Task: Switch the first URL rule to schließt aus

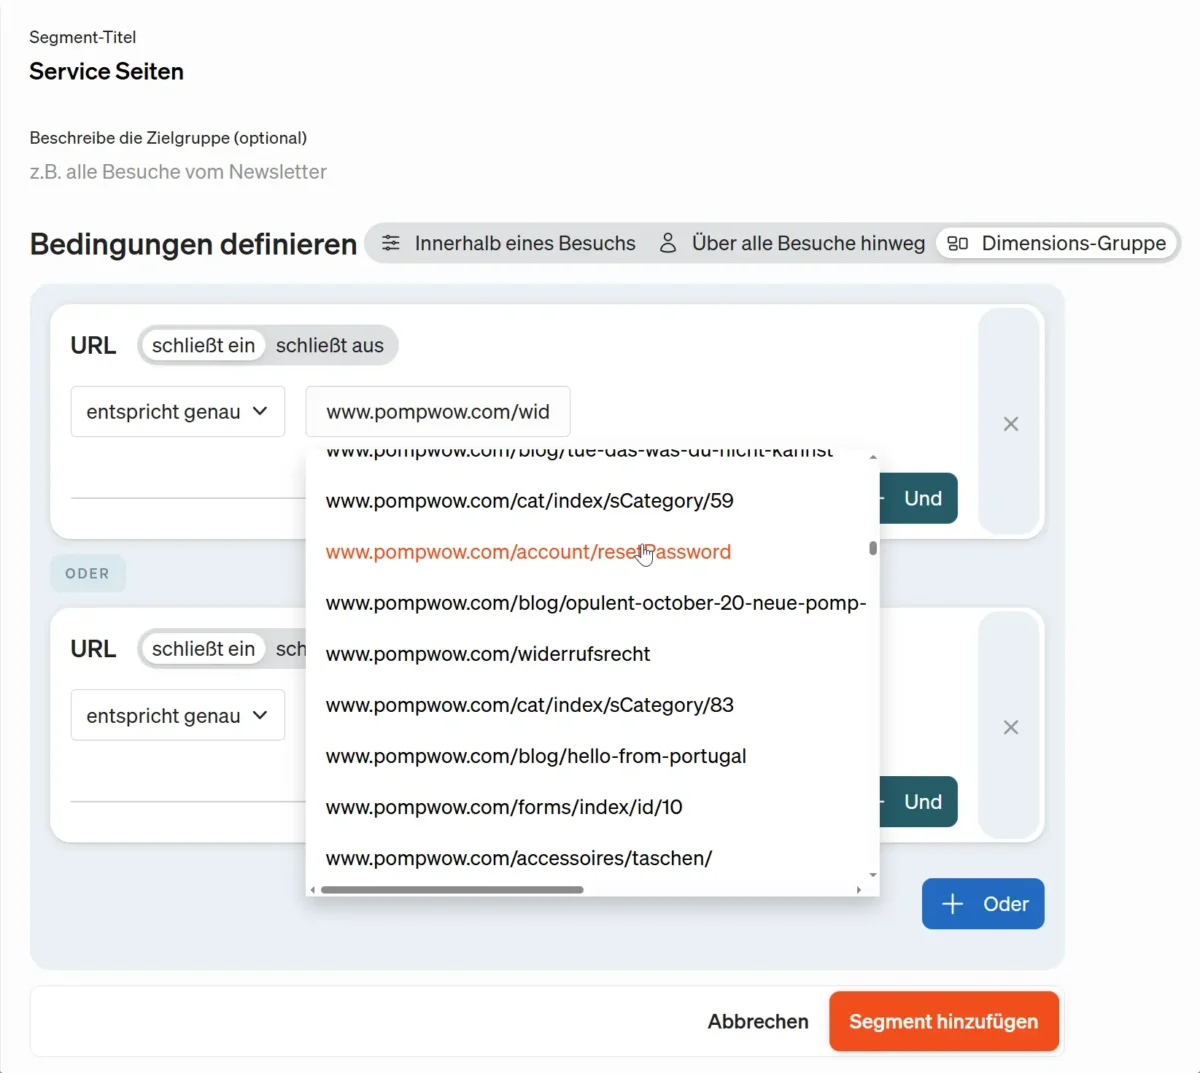Action: (x=331, y=345)
